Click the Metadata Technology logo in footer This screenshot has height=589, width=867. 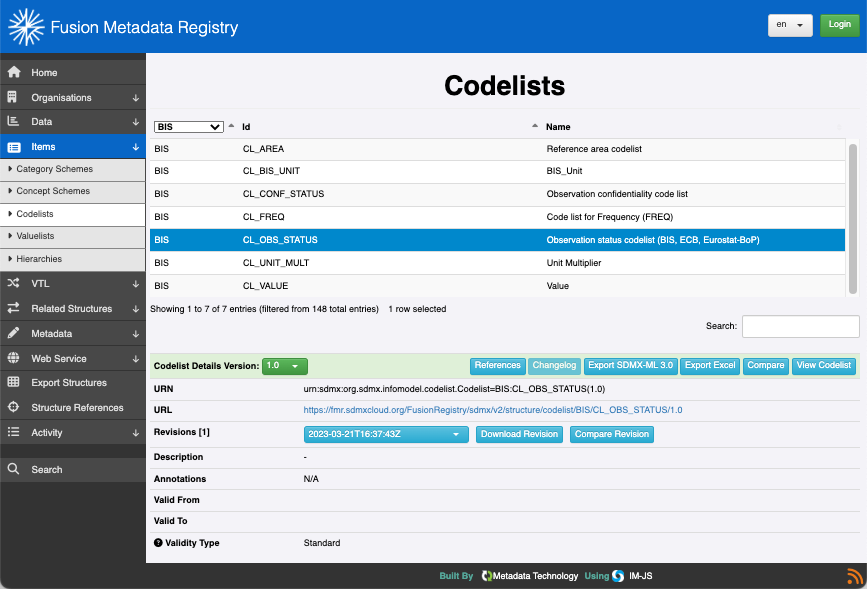pyautogui.click(x=487, y=576)
